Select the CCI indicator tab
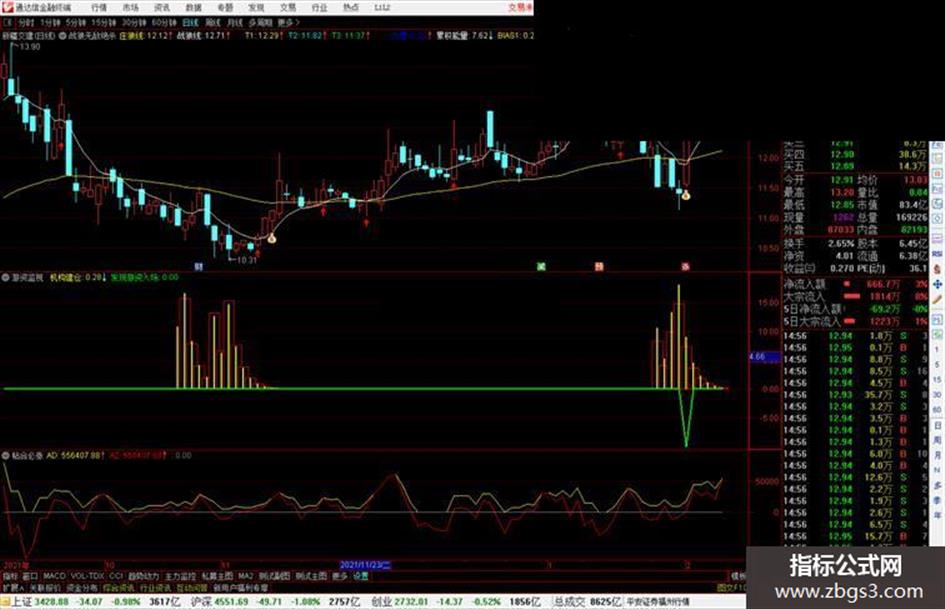Image resolution: width=945 pixels, height=609 pixels. 116,576
